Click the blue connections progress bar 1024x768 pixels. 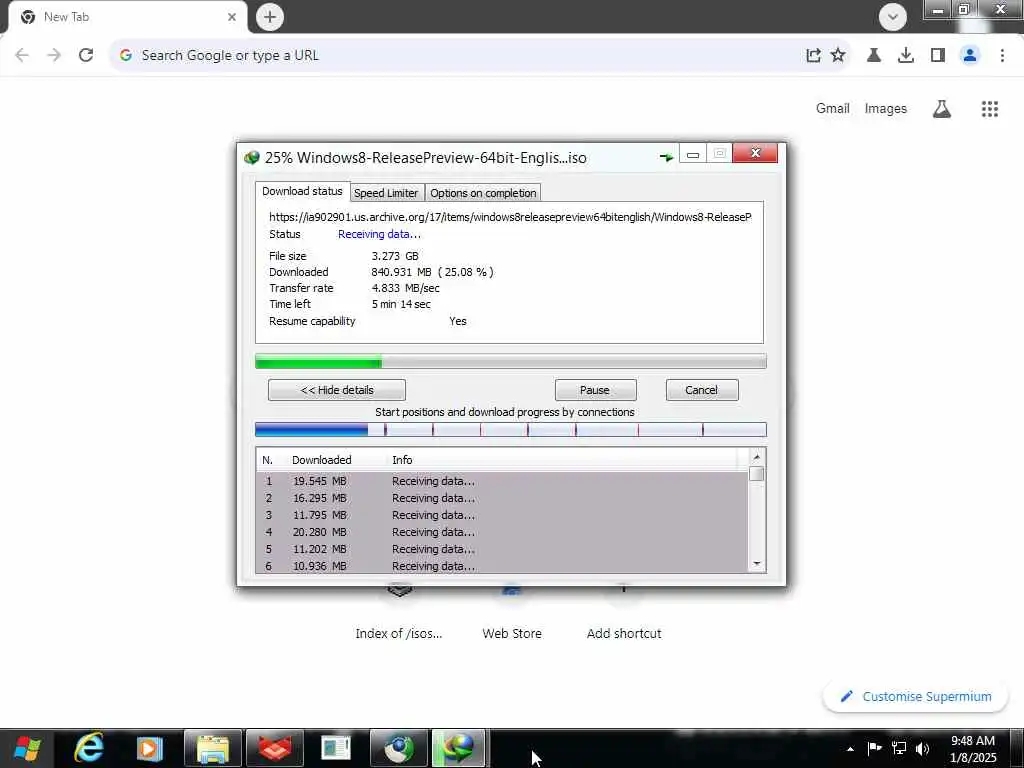point(511,430)
